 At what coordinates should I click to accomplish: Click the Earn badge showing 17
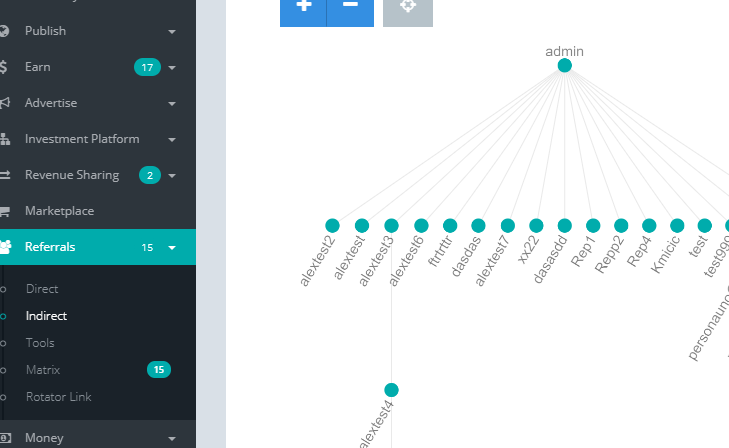(x=147, y=67)
